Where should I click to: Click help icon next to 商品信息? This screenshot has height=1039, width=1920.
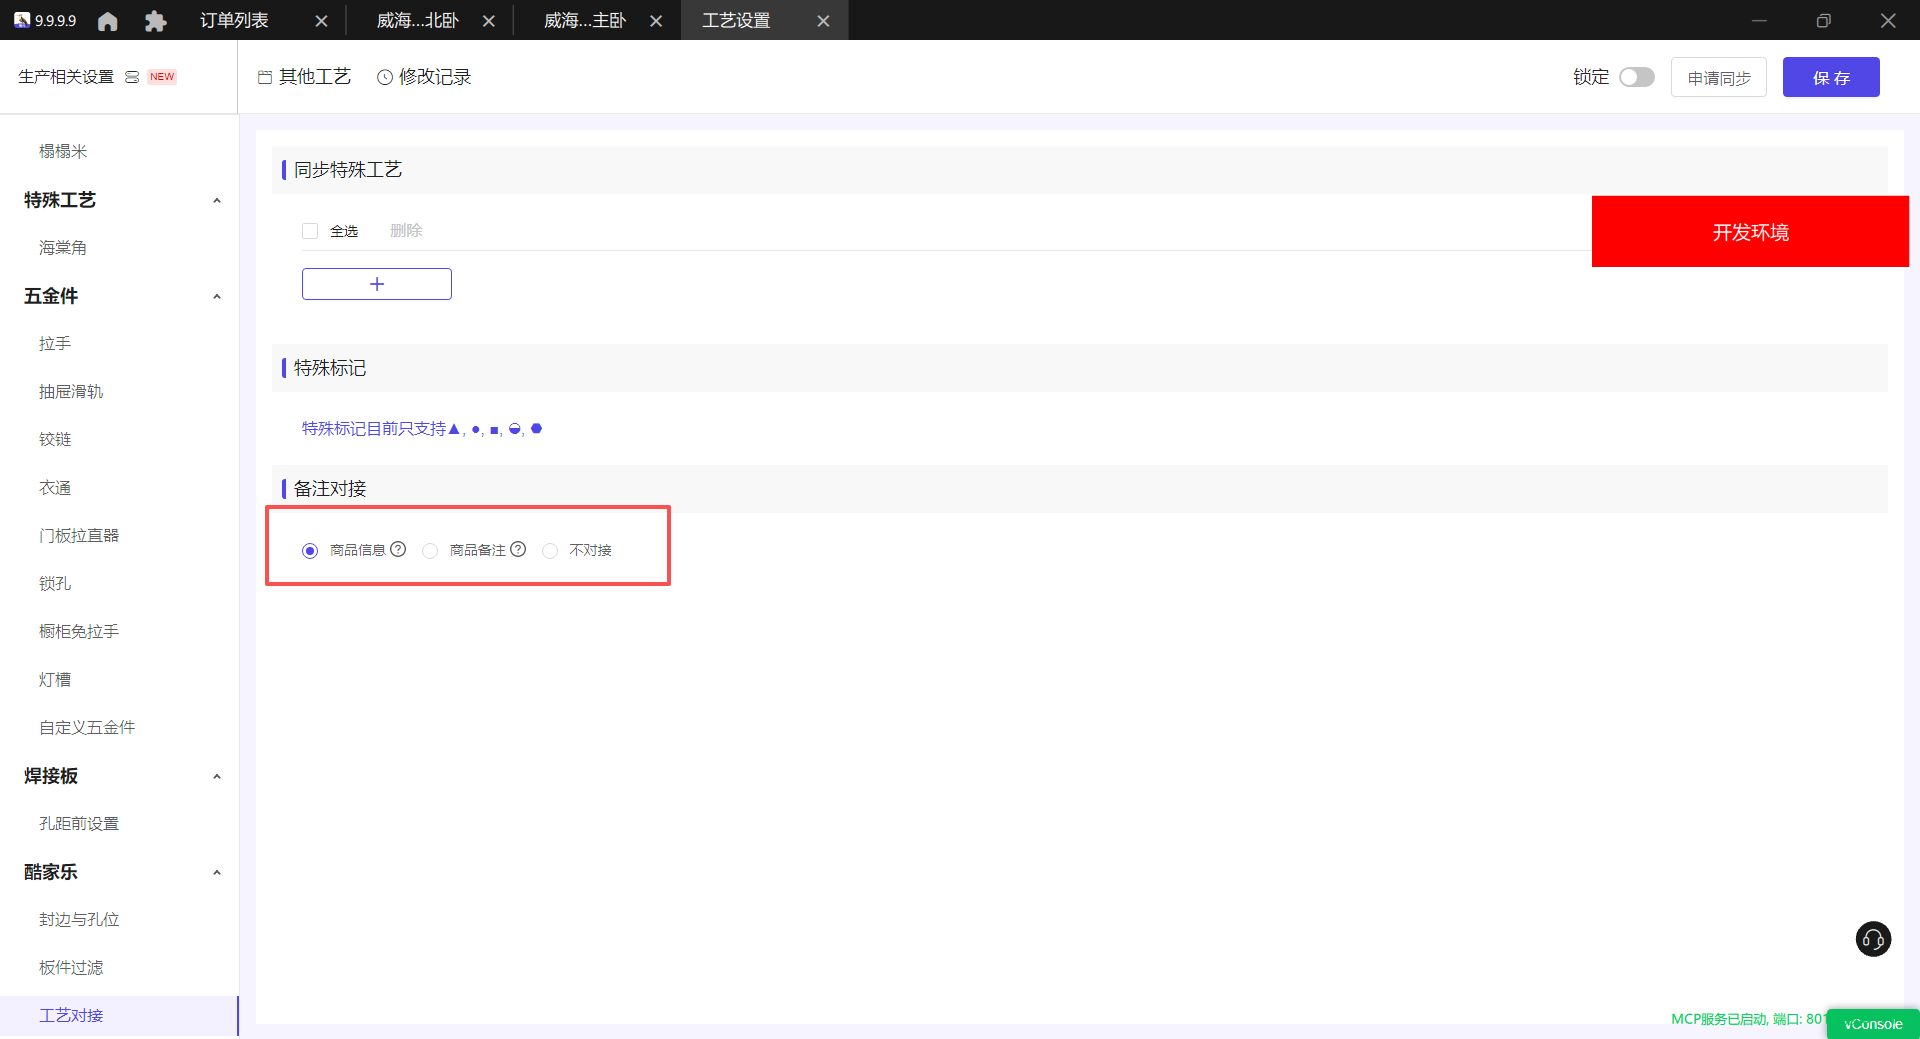click(398, 549)
